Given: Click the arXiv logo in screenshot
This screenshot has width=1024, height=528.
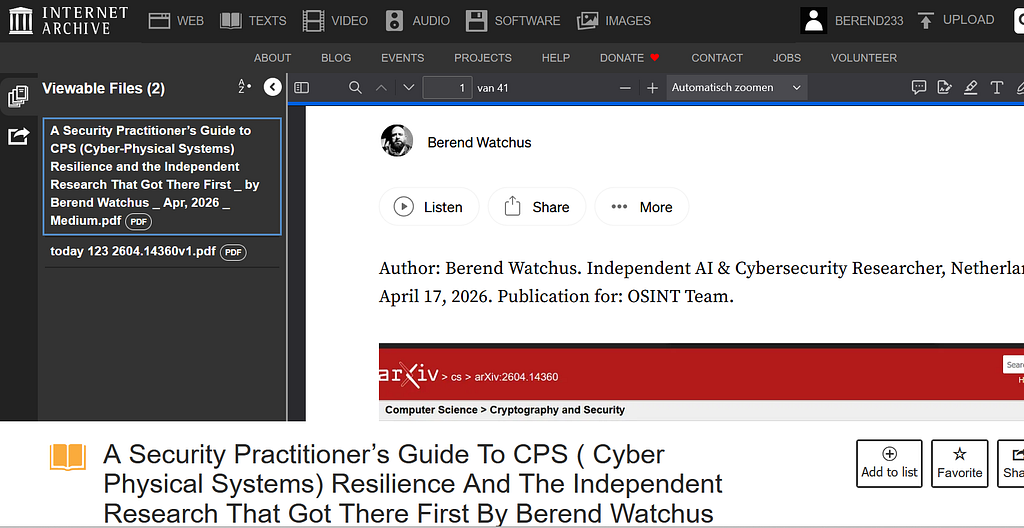Looking at the screenshot, I should pos(408,374).
